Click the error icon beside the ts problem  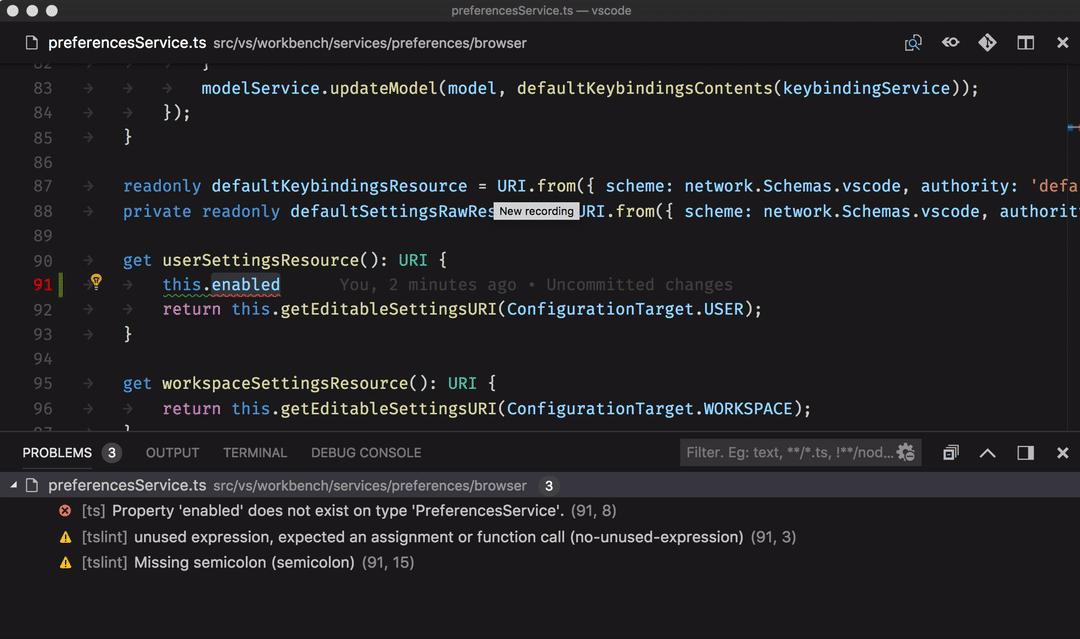click(x=64, y=510)
